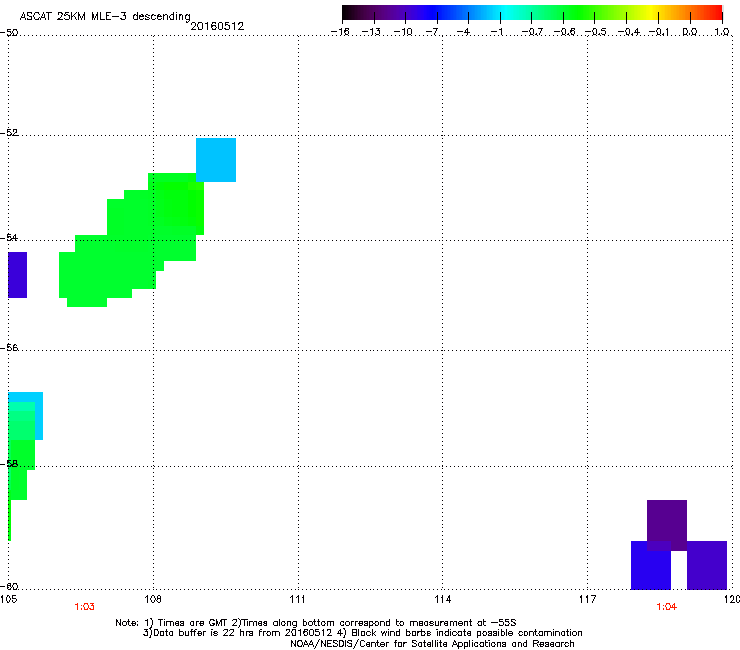The width and height of the screenshot is (740, 650).
Task: Click the blue data cell near longitude 118
Action: pos(651,566)
